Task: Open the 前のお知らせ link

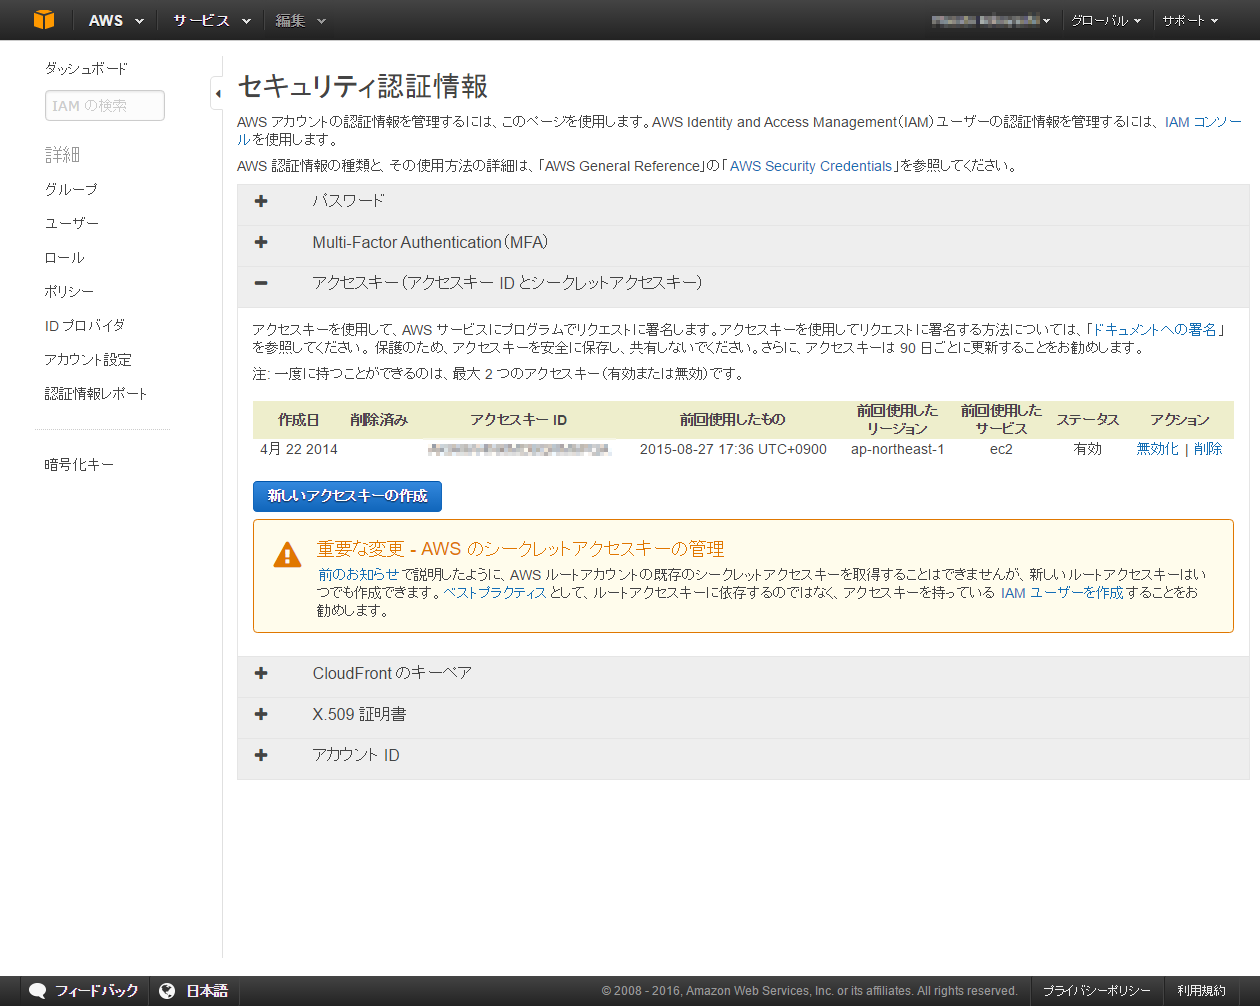Action: pyautogui.click(x=358, y=574)
